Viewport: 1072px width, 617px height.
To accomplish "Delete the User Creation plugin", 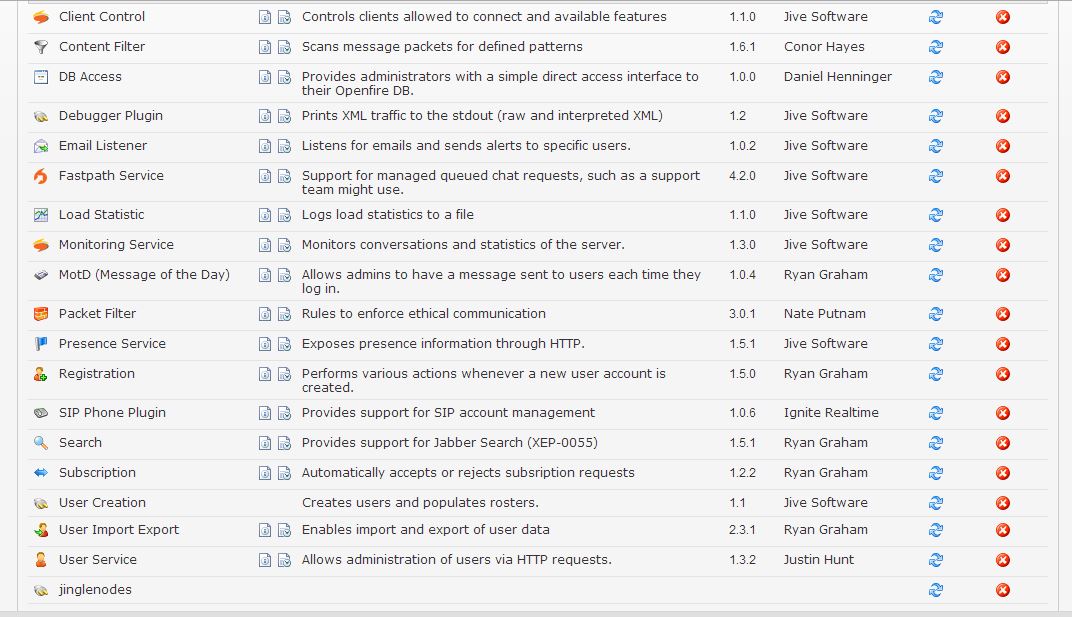I will (1003, 504).
